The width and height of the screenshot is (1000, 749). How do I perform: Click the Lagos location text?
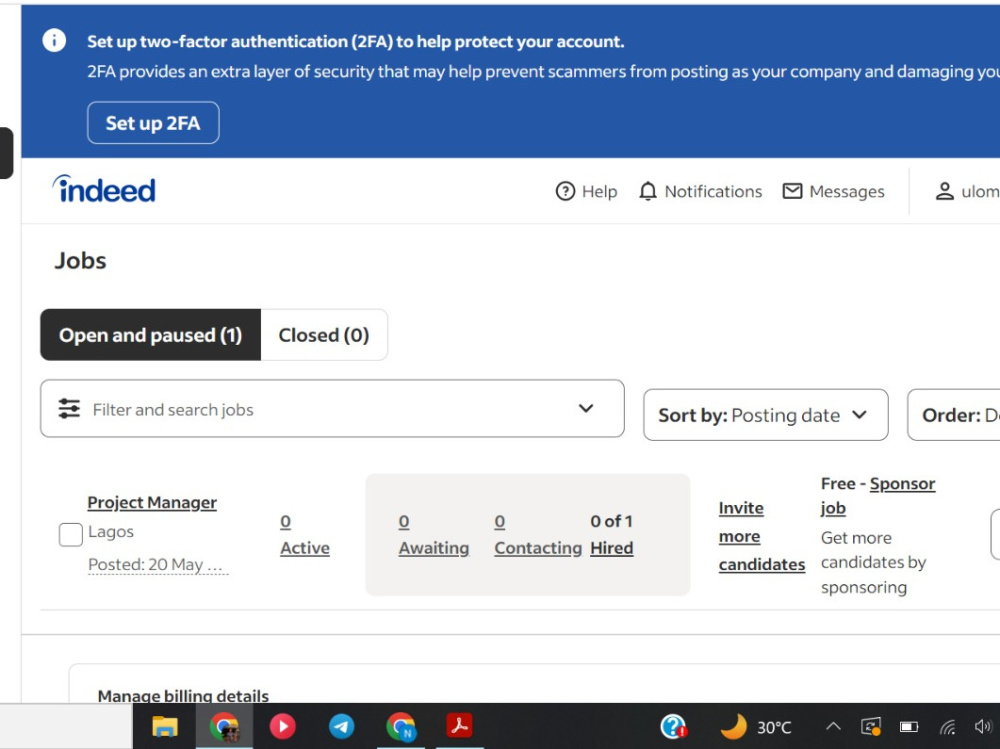click(x=111, y=531)
